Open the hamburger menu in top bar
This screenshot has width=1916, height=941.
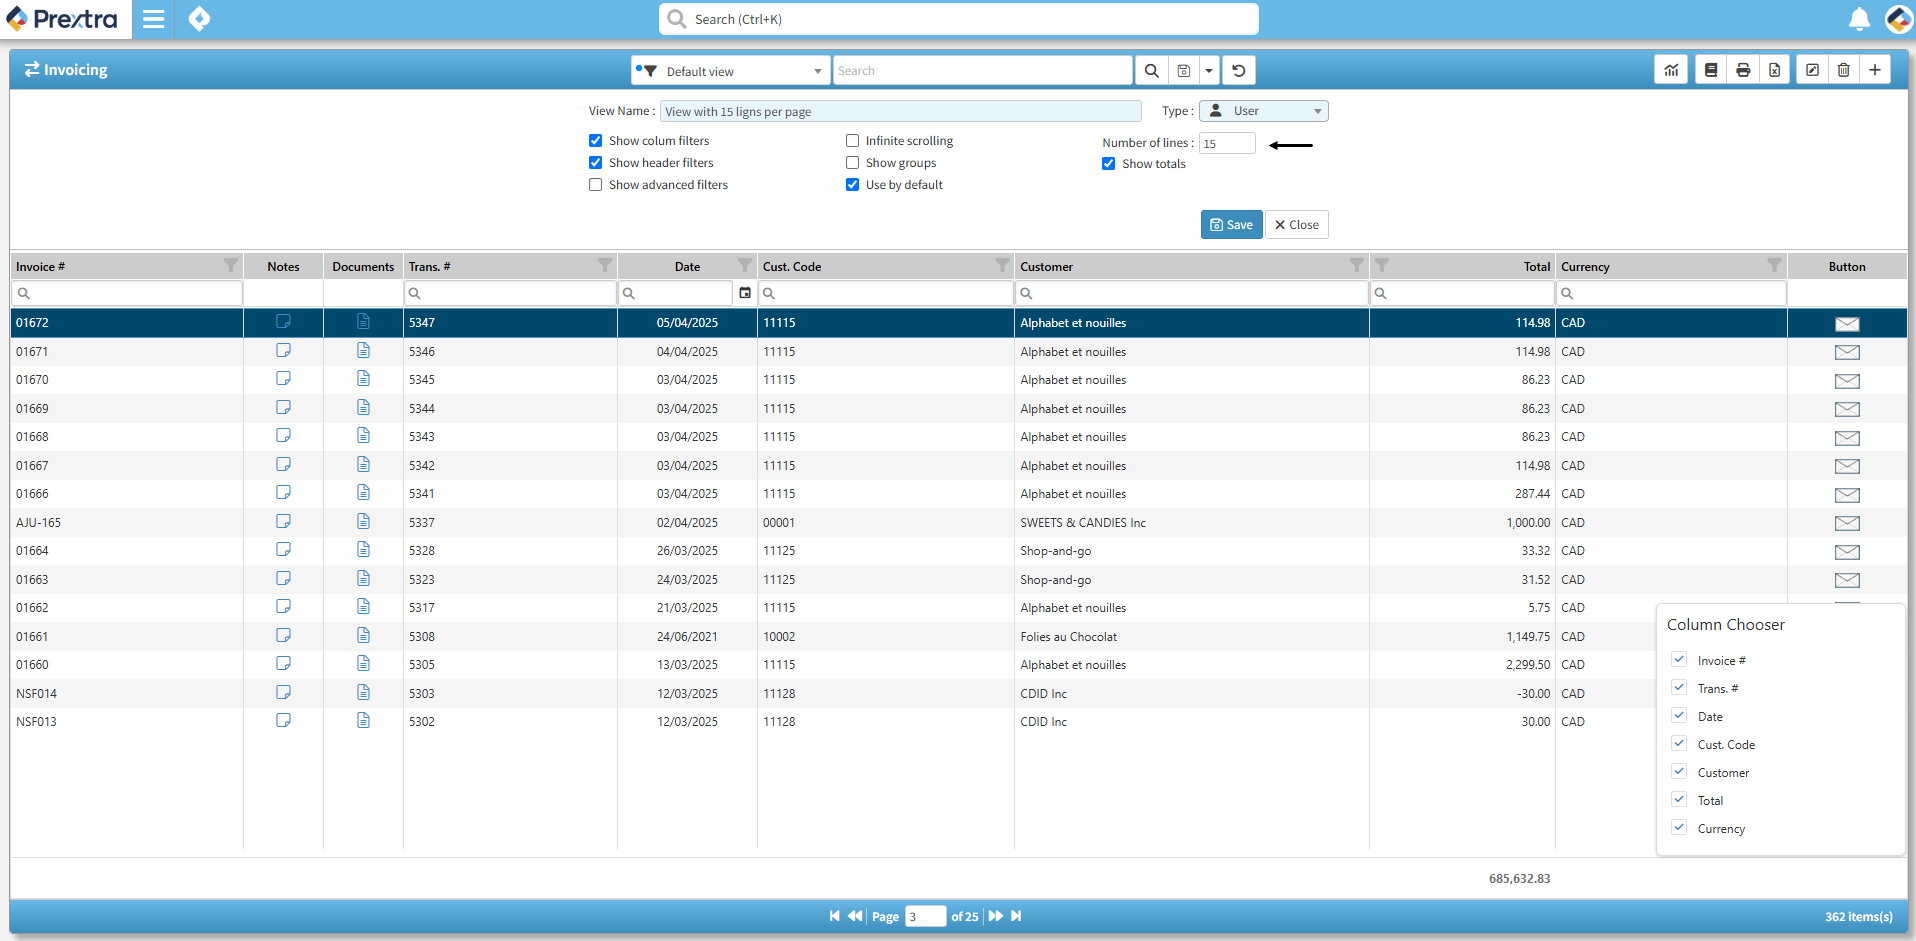(153, 19)
